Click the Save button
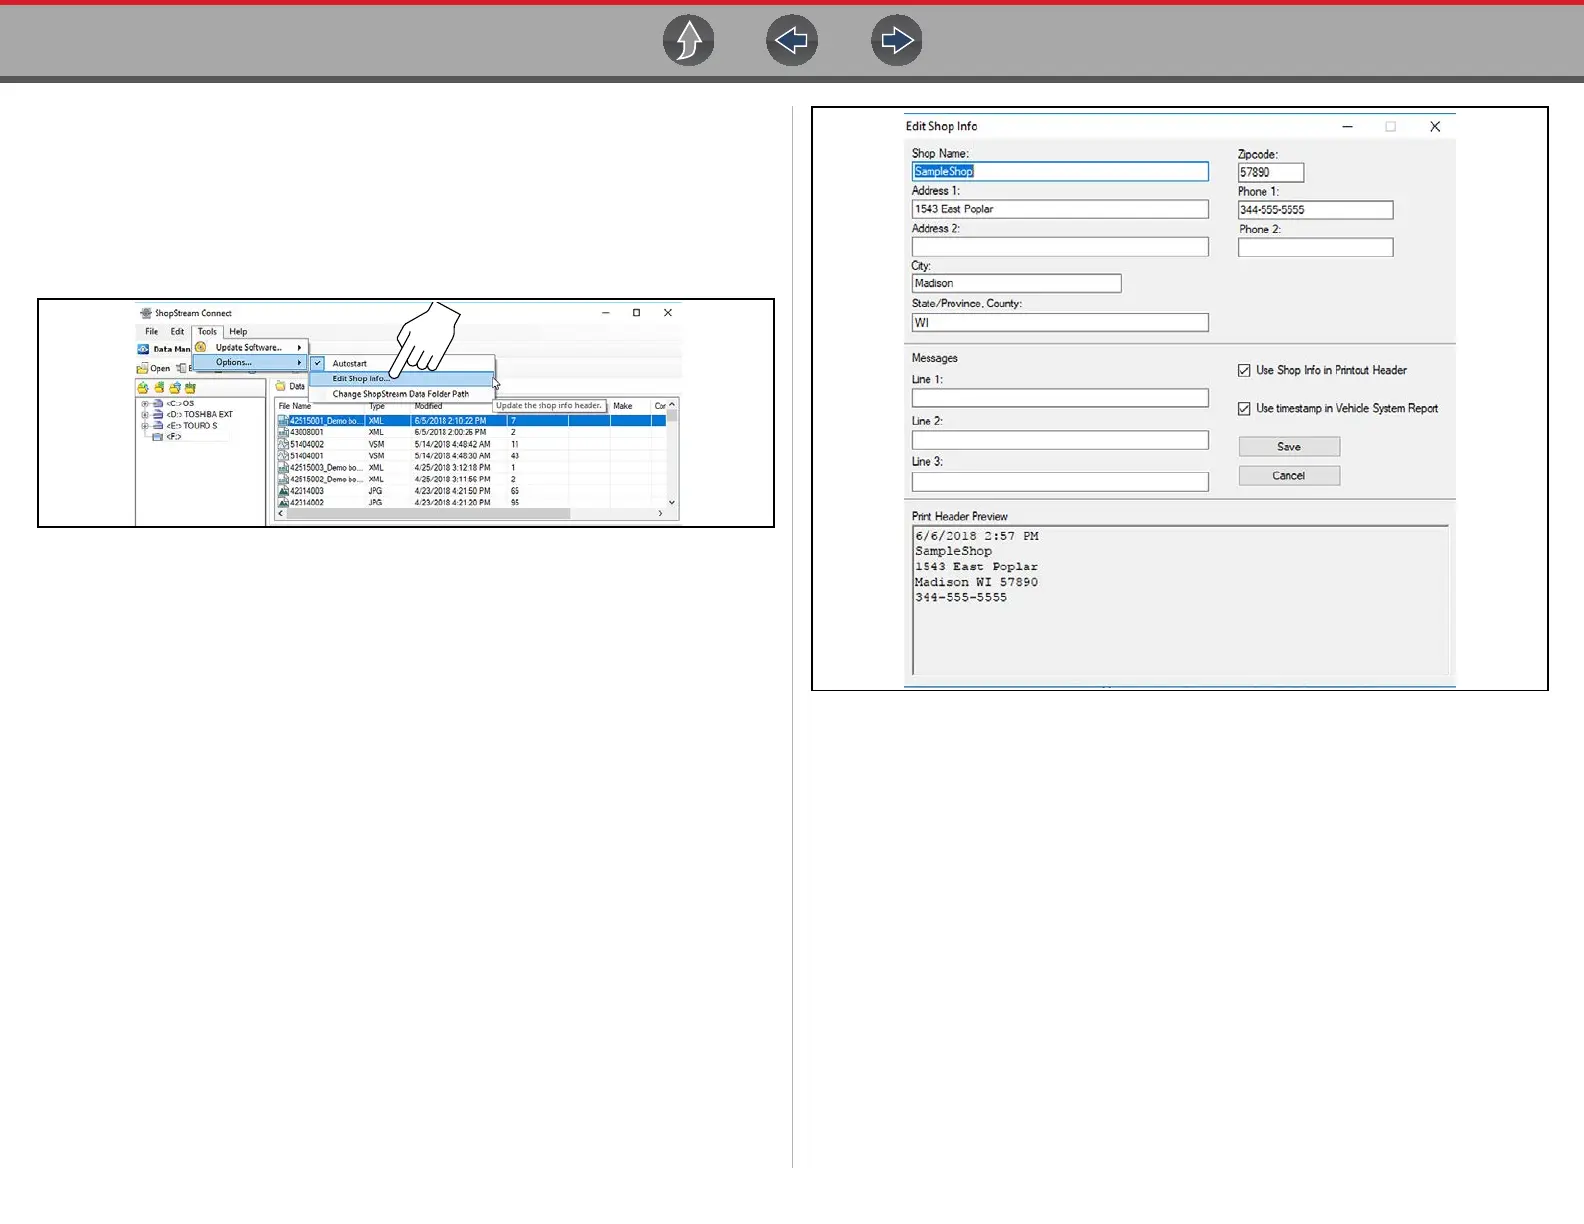The image size is (1584, 1224). (x=1289, y=447)
